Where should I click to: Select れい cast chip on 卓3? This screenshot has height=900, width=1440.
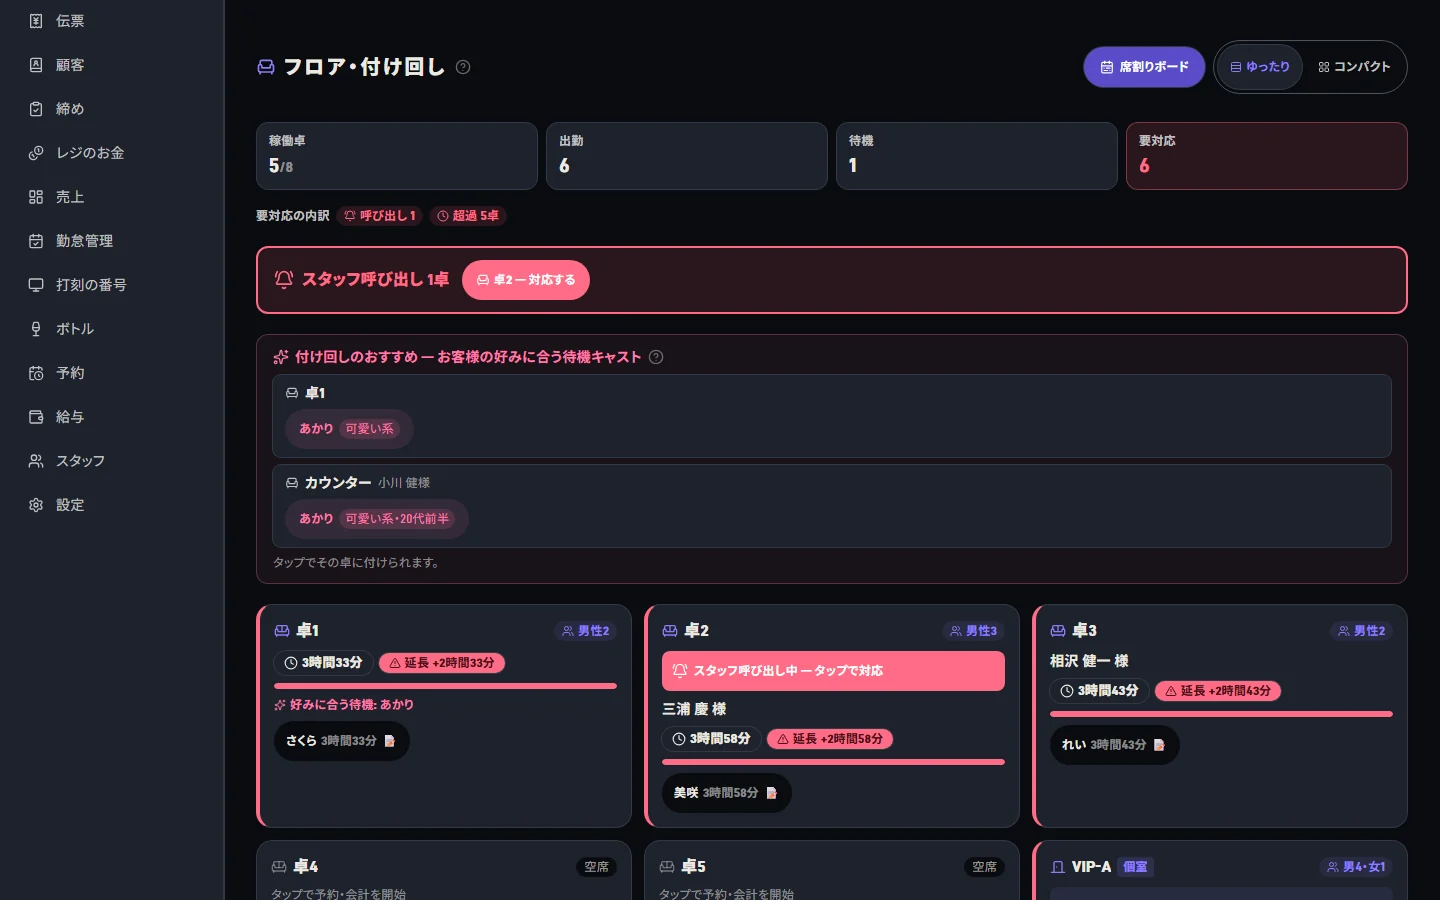click(x=1115, y=745)
